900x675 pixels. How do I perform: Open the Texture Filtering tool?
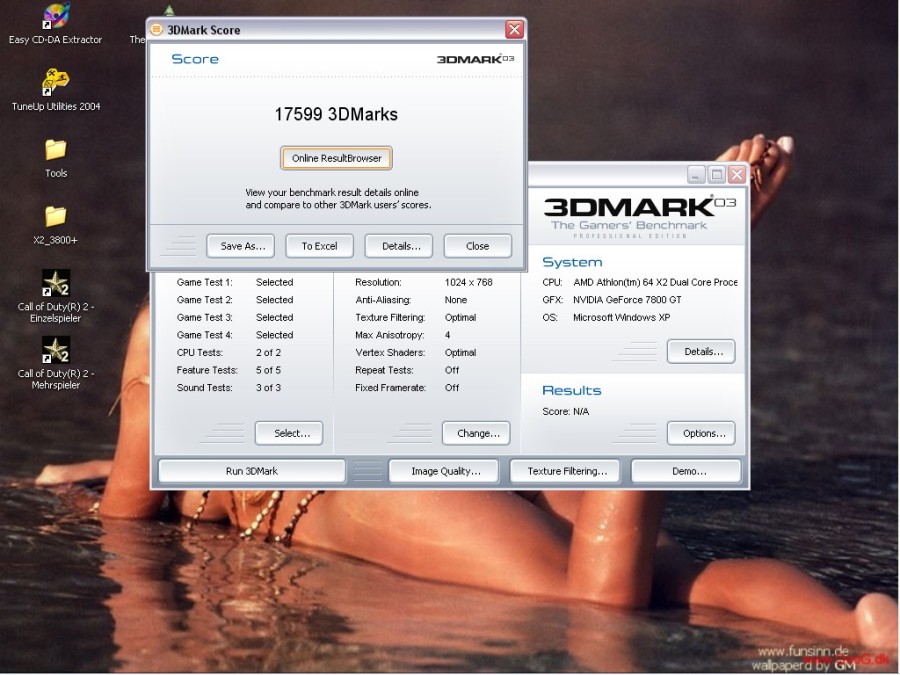point(565,471)
